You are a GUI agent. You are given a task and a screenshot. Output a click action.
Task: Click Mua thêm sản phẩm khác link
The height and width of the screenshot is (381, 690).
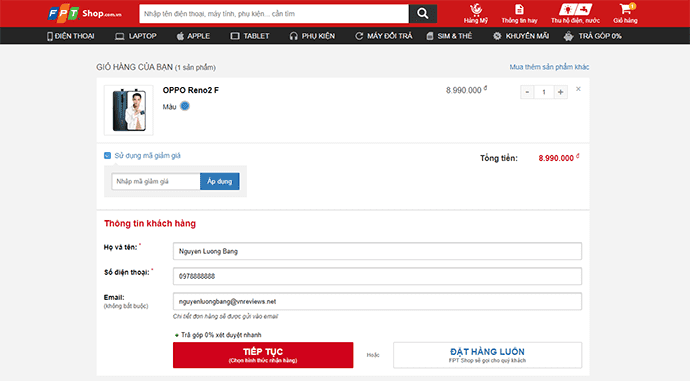(x=549, y=67)
